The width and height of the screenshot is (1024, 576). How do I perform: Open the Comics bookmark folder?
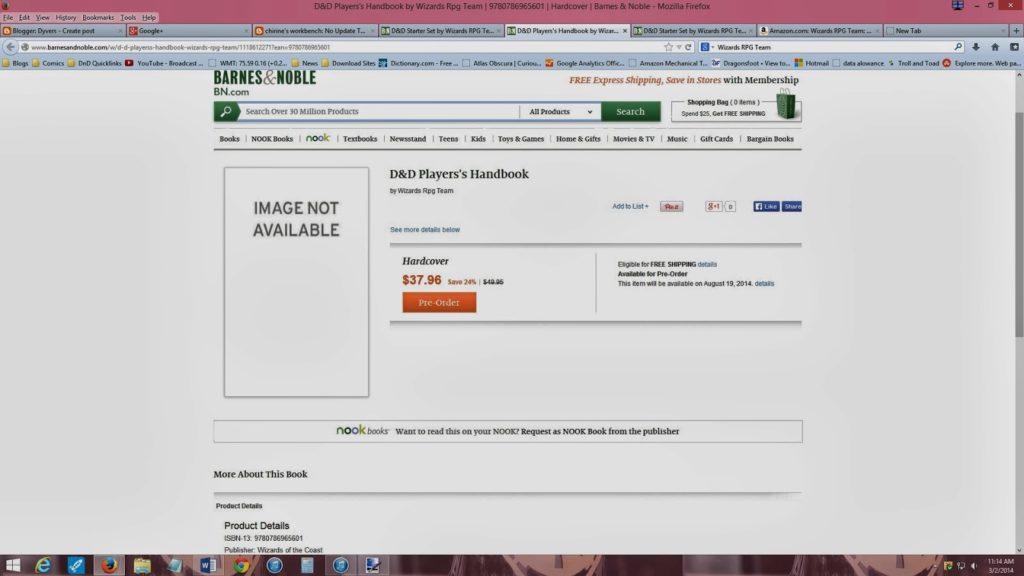pos(48,63)
